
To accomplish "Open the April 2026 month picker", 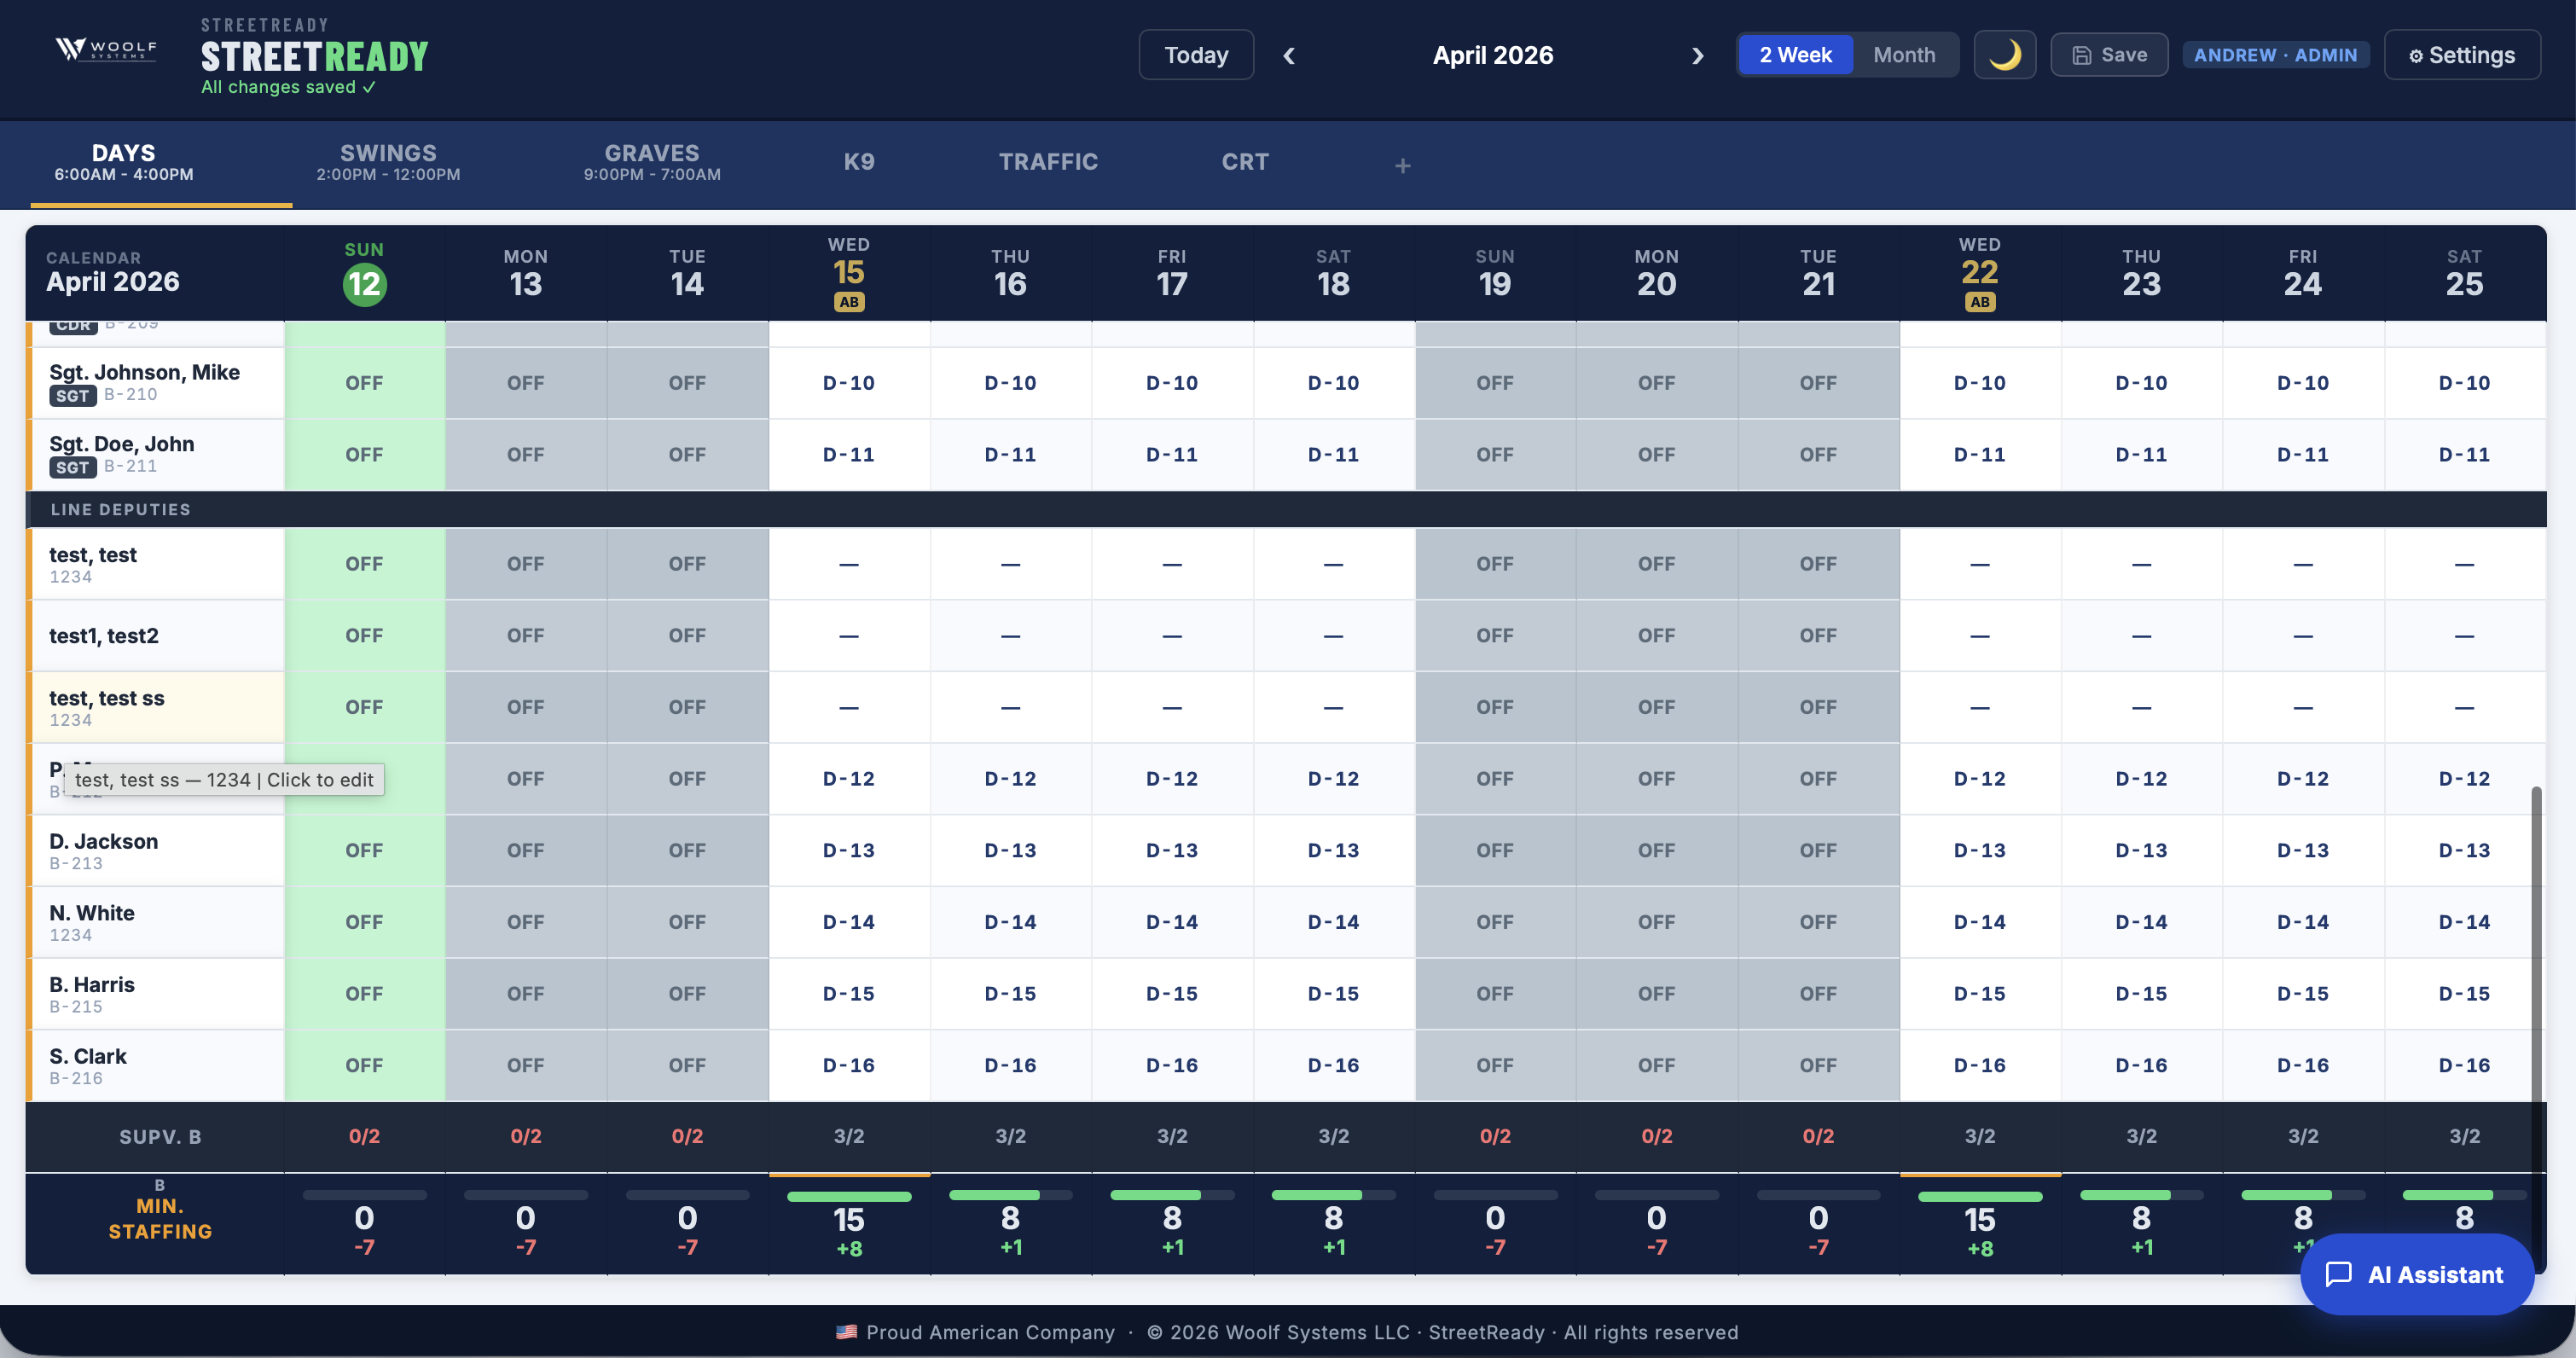I will [x=1492, y=55].
